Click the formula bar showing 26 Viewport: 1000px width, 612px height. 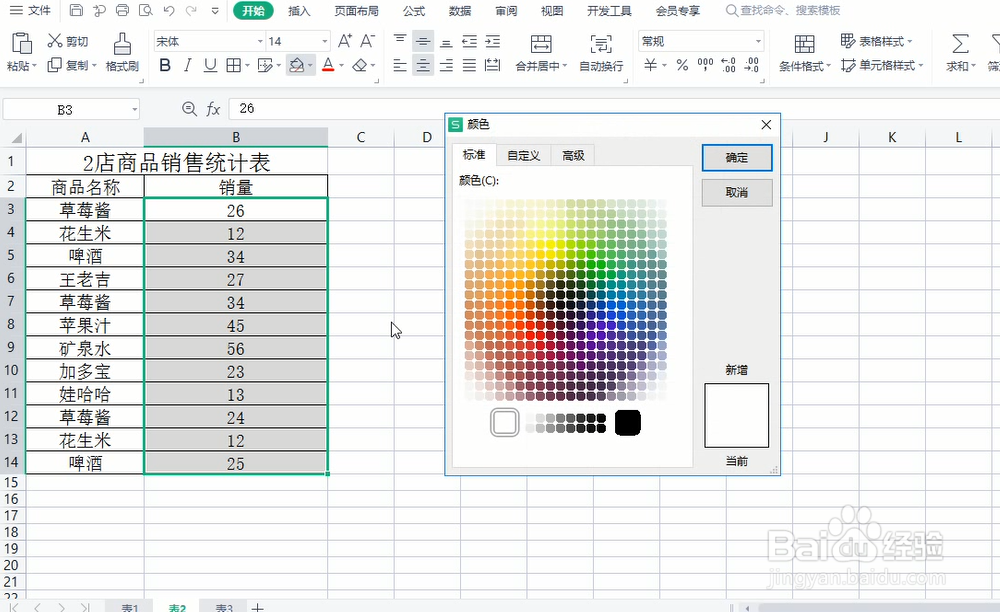coord(612,109)
